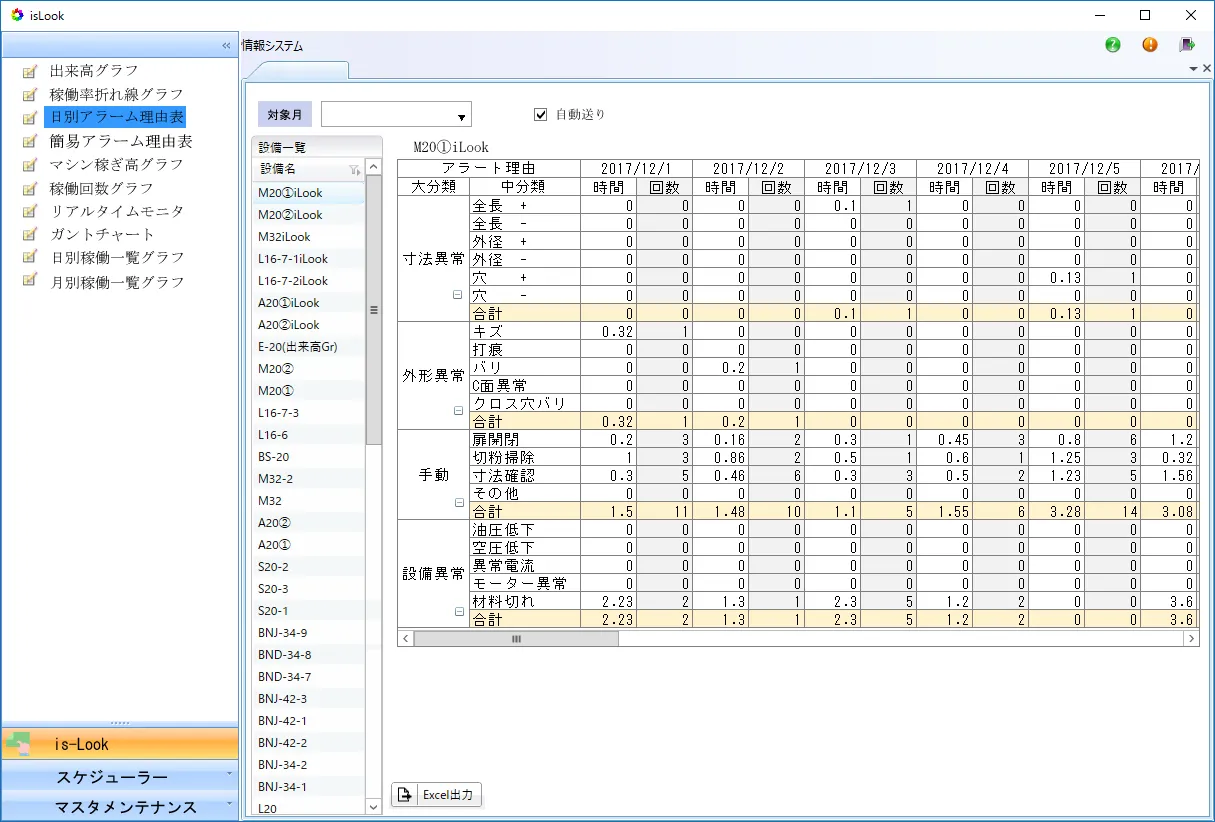This screenshot has height=822, width=1215.
Task: Select BNJ-34-9 in equipment list
Action: (308, 633)
